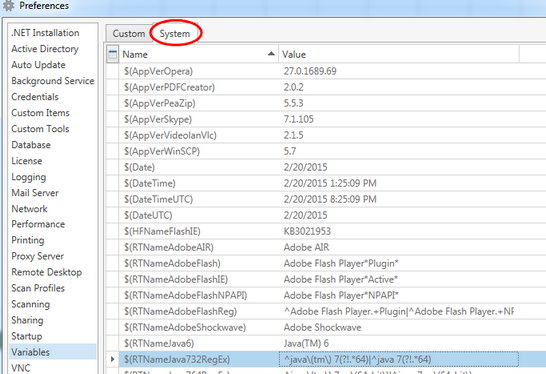The image size is (546, 374).
Task: Click the grid select-all corner icon
Action: pyautogui.click(x=112, y=54)
